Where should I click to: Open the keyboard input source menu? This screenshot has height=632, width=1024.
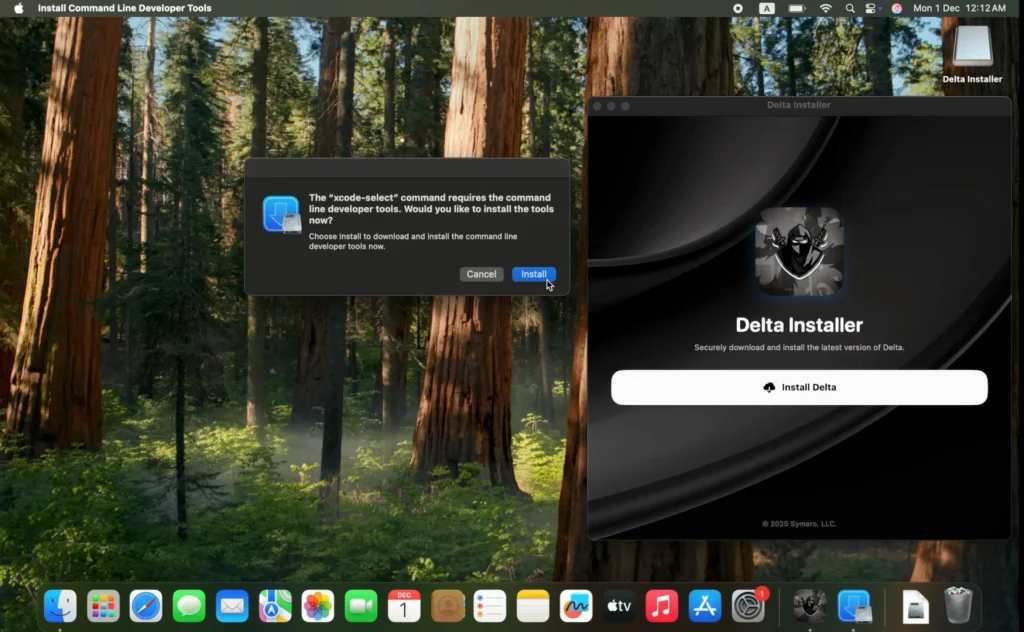pyautogui.click(x=767, y=8)
